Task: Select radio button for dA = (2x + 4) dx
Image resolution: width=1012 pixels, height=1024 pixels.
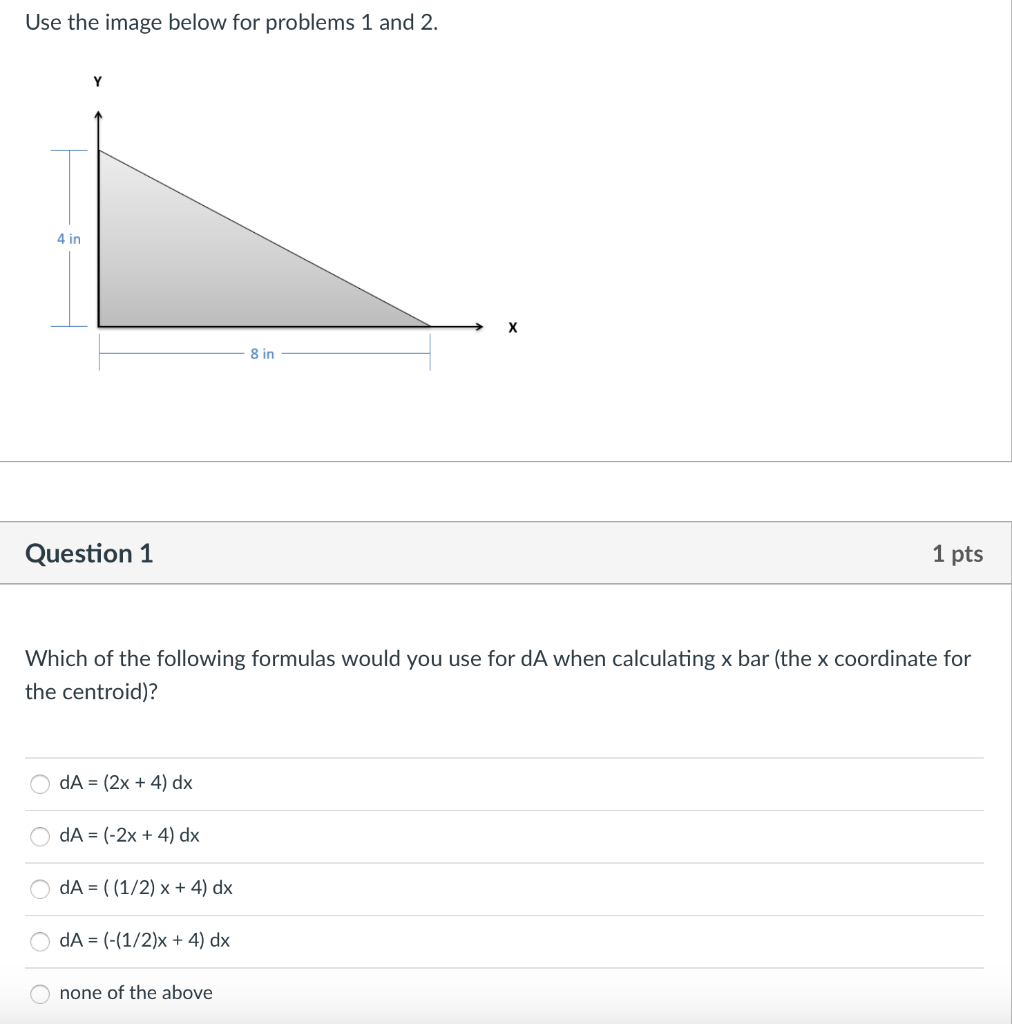Action: click(40, 784)
